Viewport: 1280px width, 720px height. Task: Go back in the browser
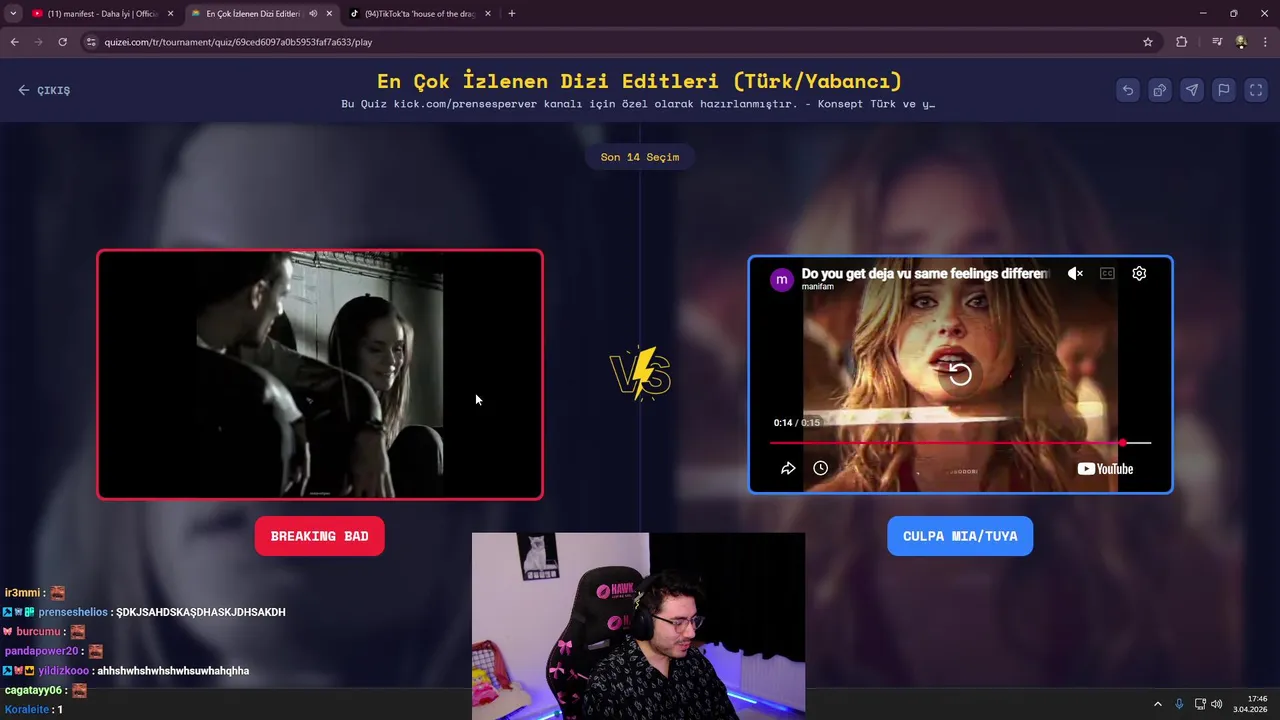[14, 42]
